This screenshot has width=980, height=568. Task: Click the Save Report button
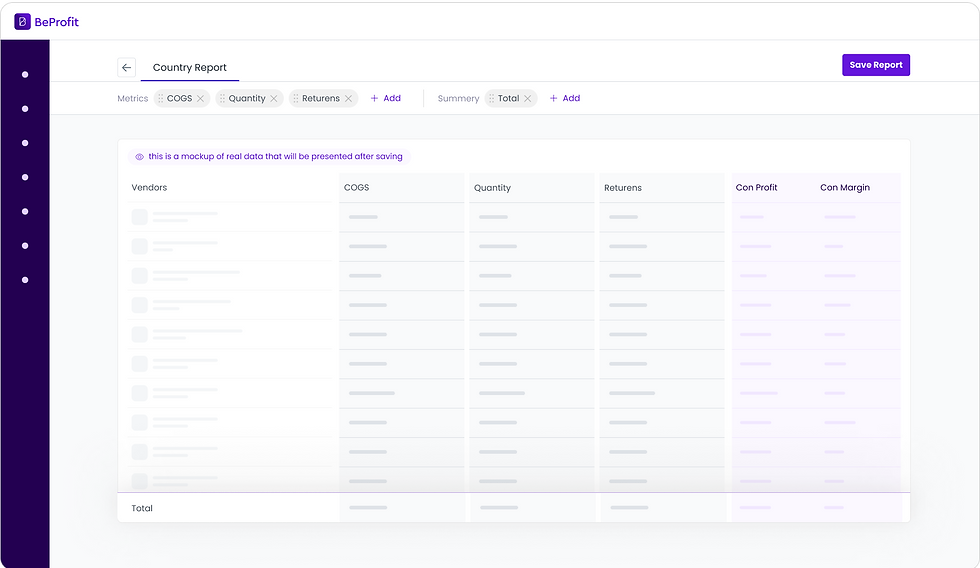tap(876, 65)
